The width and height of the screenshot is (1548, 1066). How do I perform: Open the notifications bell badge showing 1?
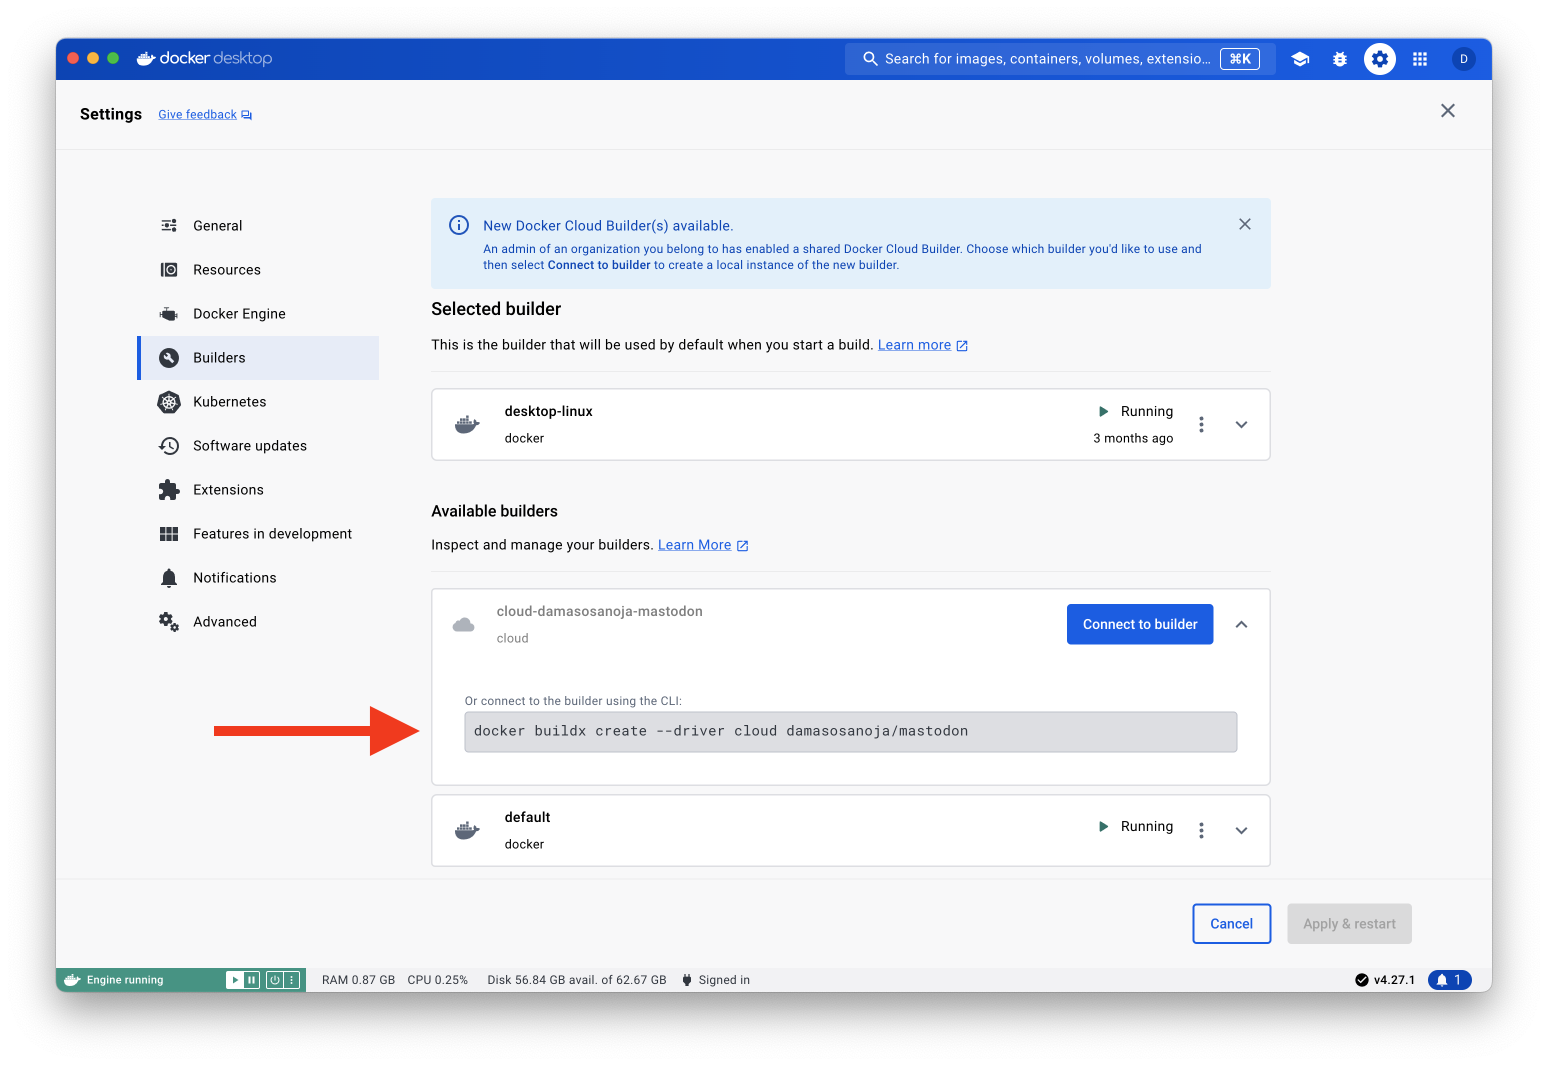click(1449, 980)
